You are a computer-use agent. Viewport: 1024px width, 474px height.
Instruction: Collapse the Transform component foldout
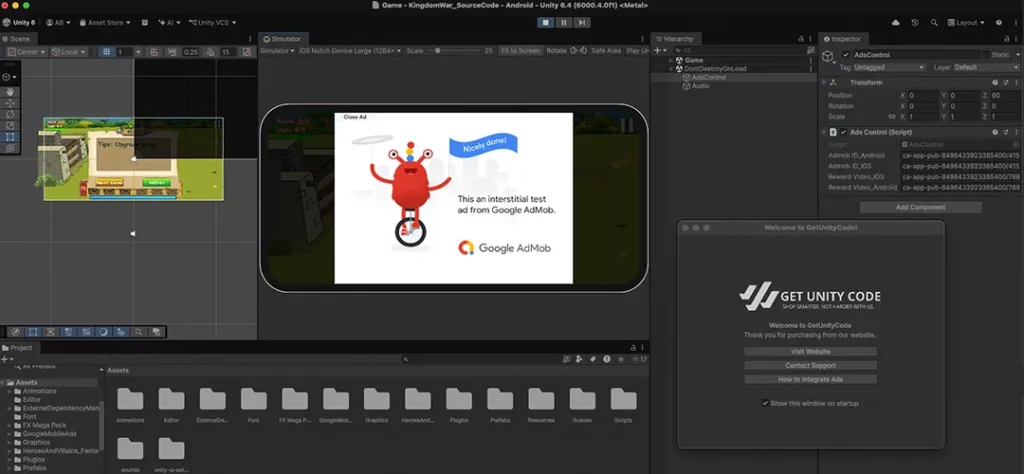point(824,82)
